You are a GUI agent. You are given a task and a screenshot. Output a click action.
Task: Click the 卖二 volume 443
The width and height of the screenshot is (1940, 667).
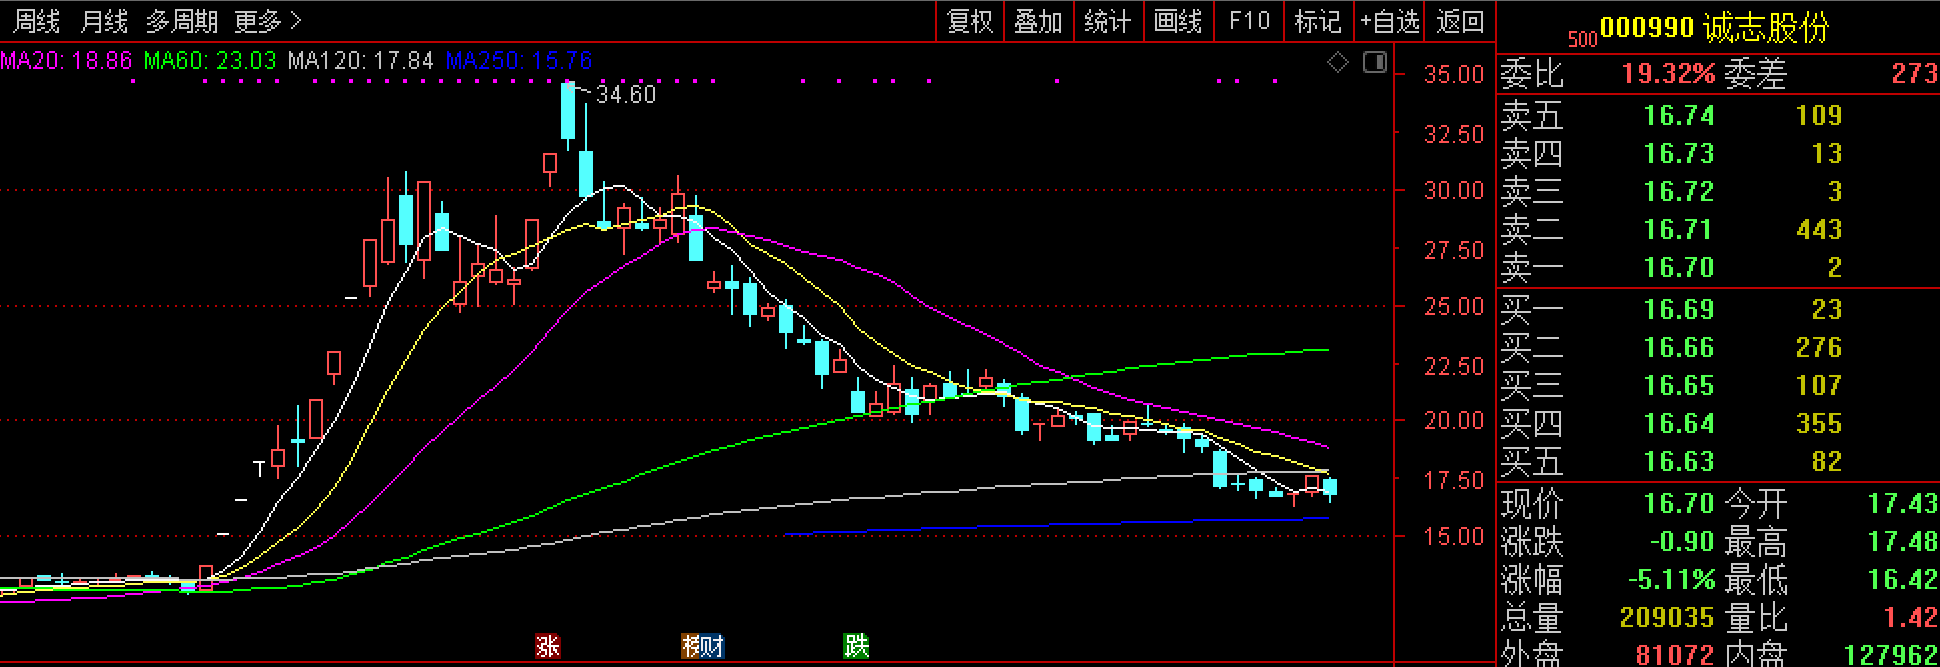point(1819,230)
